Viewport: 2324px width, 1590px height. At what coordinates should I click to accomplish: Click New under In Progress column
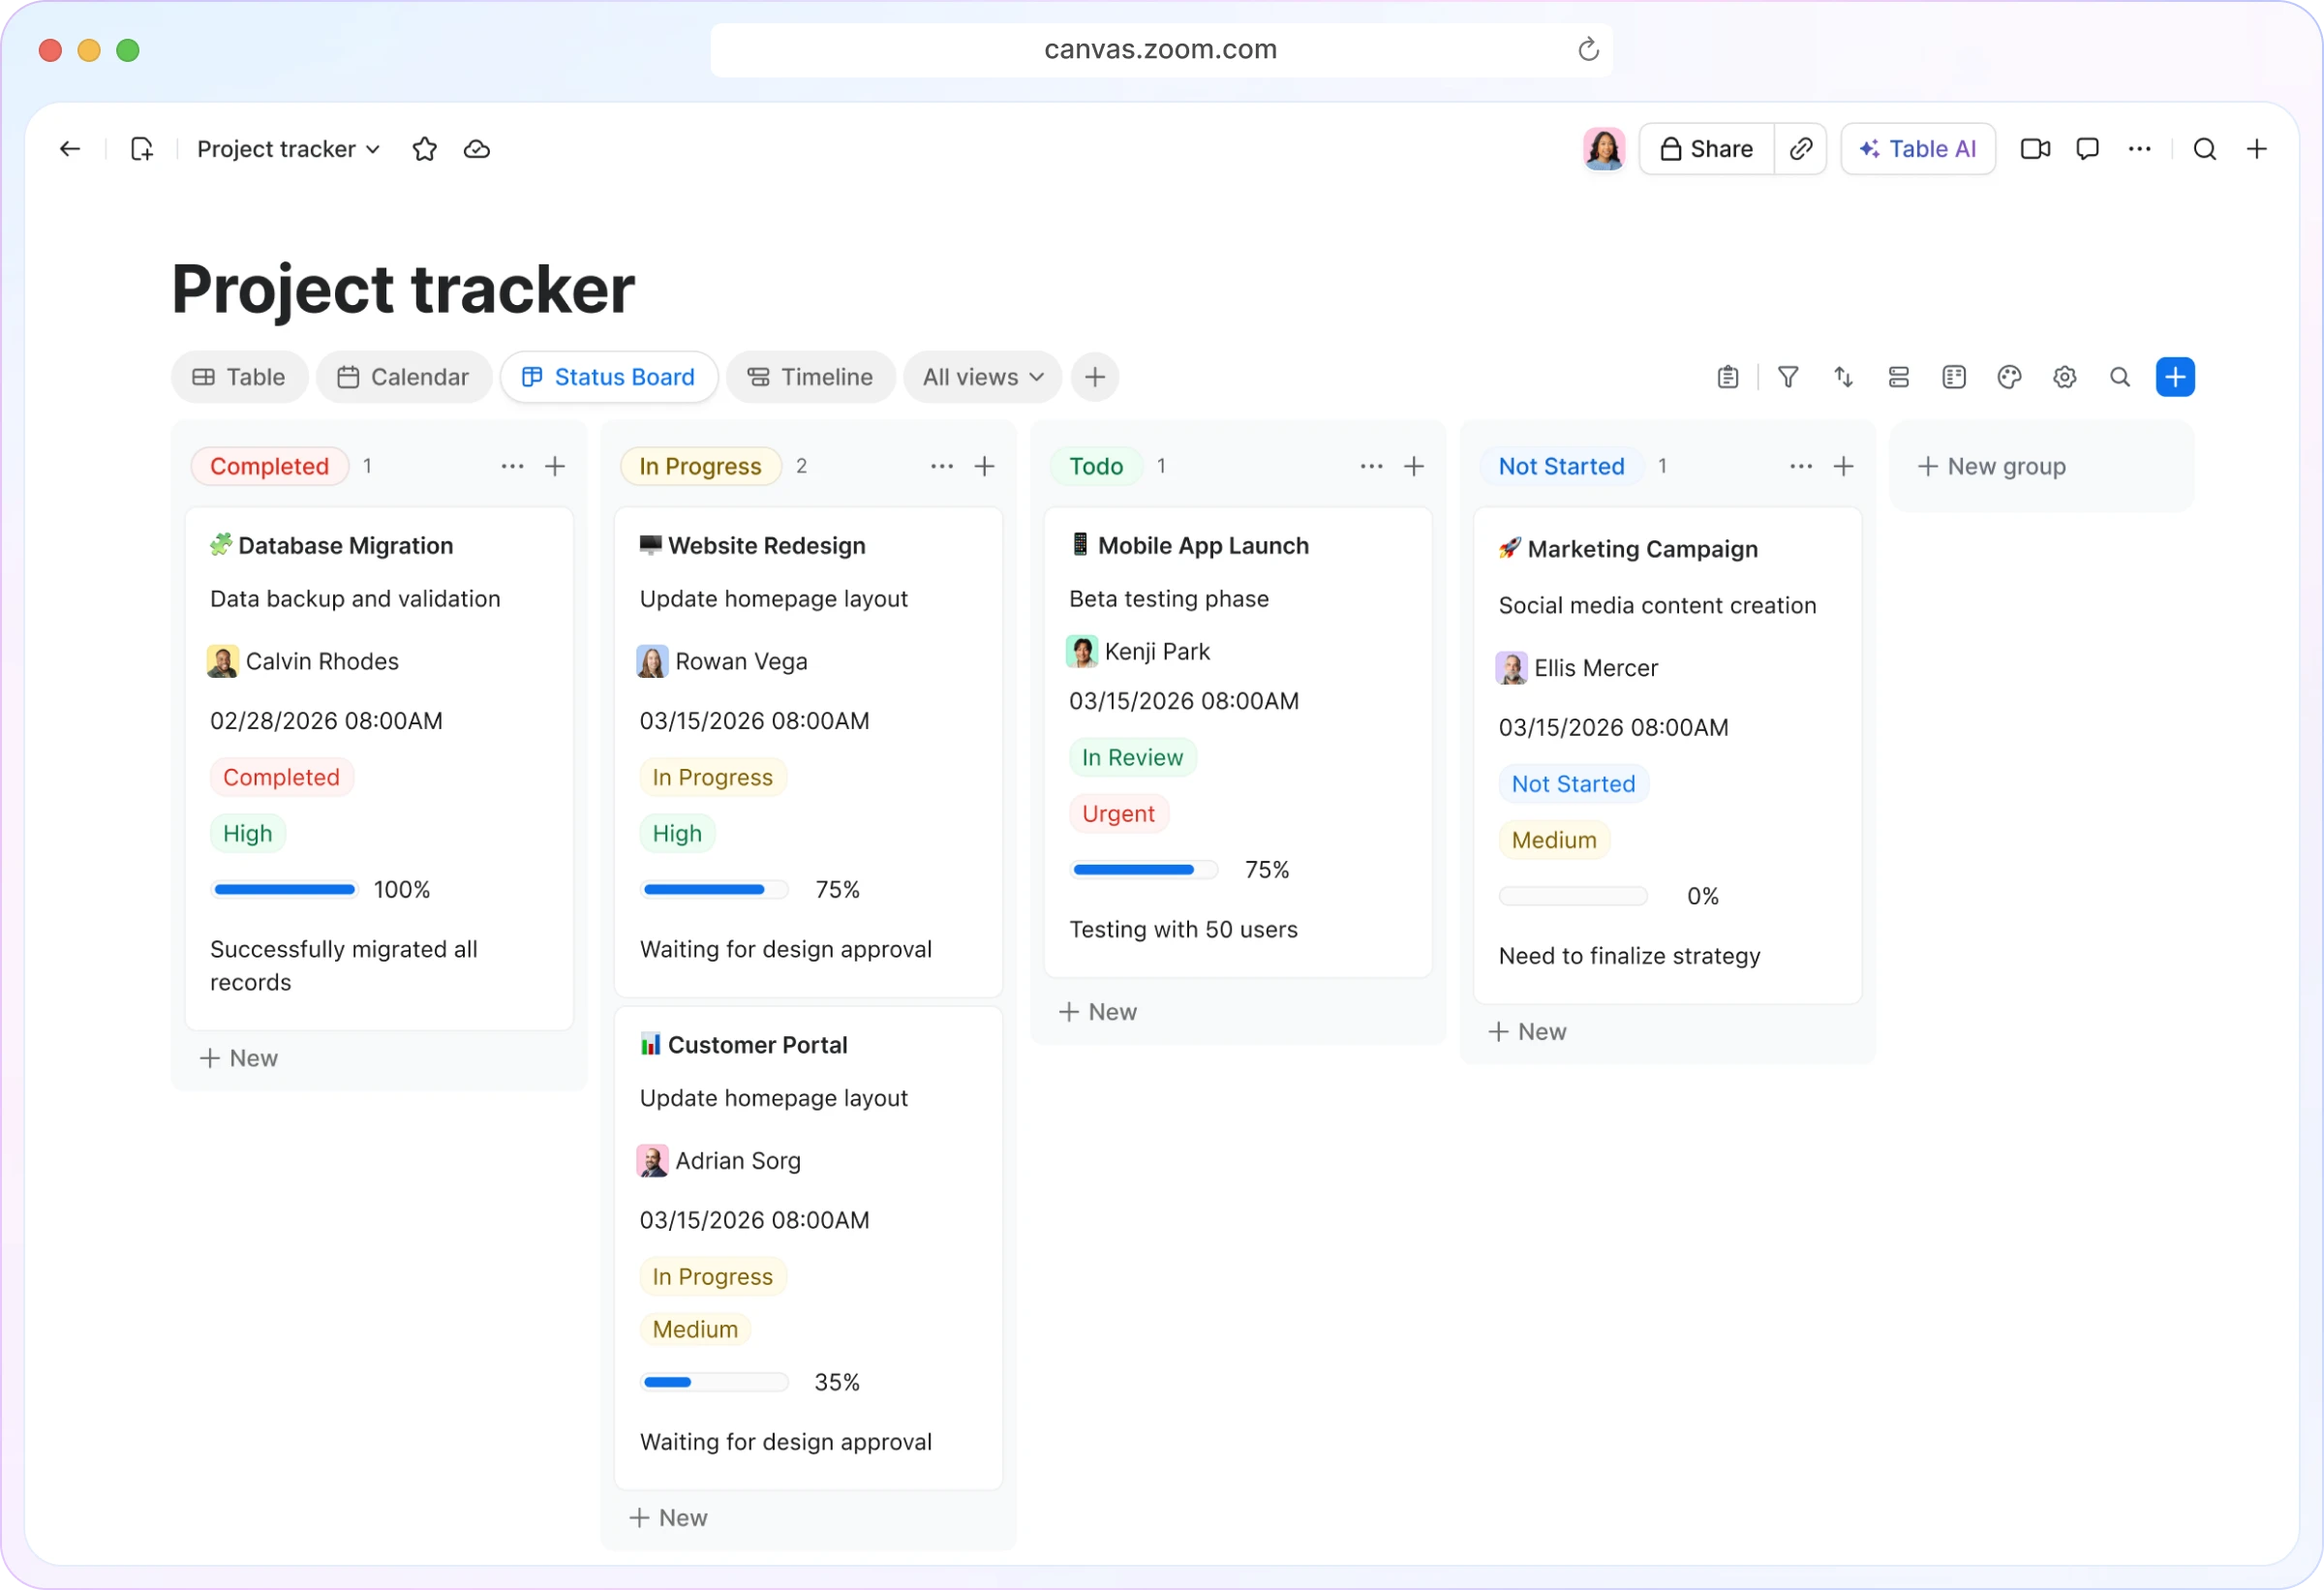pyautogui.click(x=669, y=1518)
